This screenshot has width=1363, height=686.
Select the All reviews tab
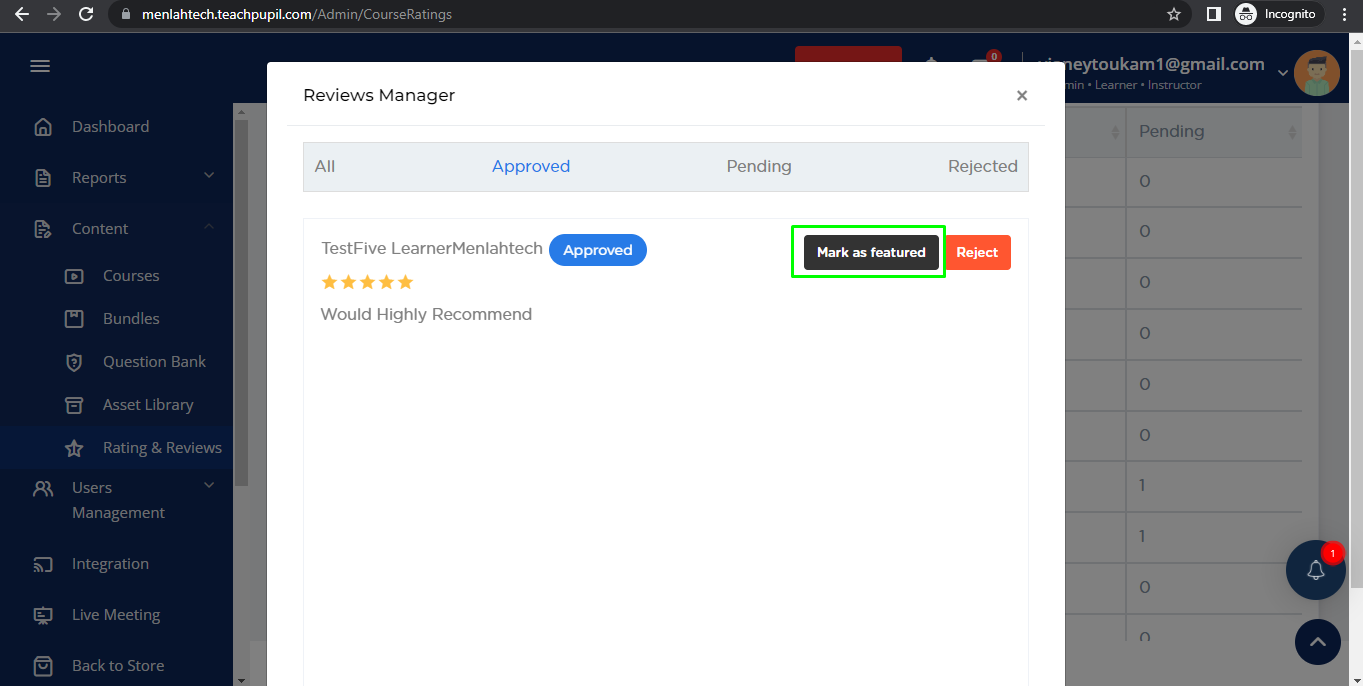[325, 166]
